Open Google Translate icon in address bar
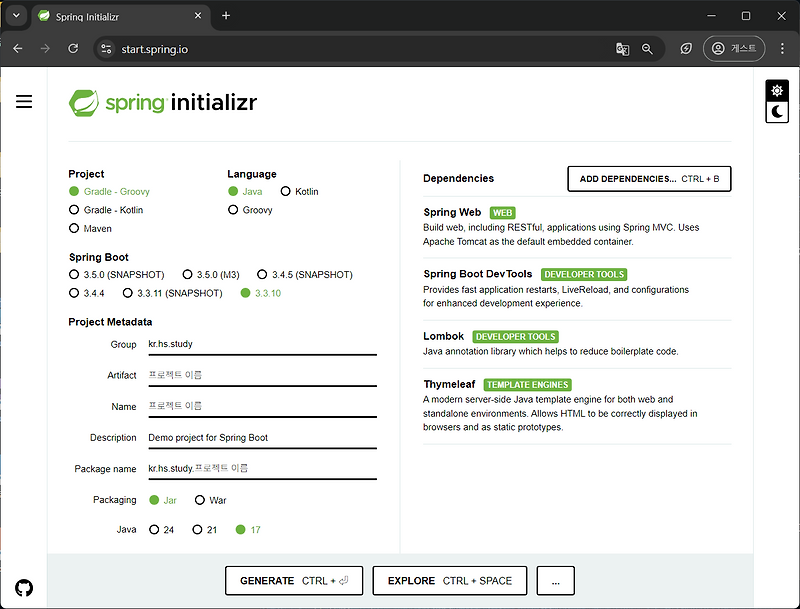The height and width of the screenshot is (609, 800). pos(623,48)
